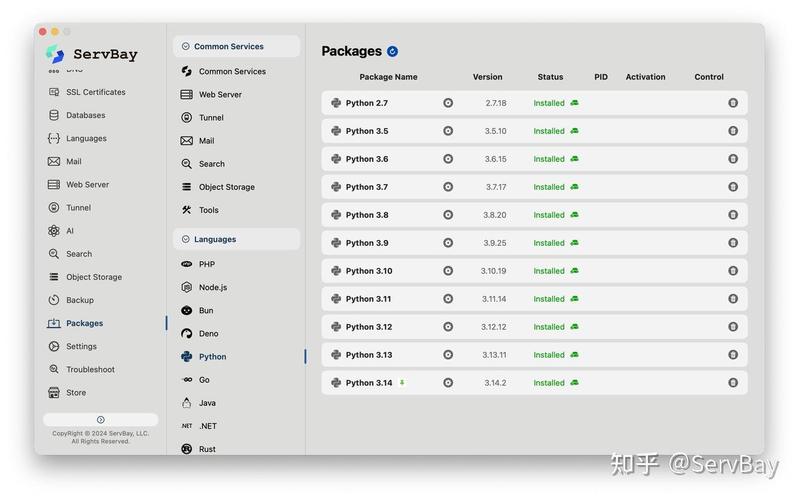
Task: Click the Installed status of Python 3.13
Action: tap(549, 355)
